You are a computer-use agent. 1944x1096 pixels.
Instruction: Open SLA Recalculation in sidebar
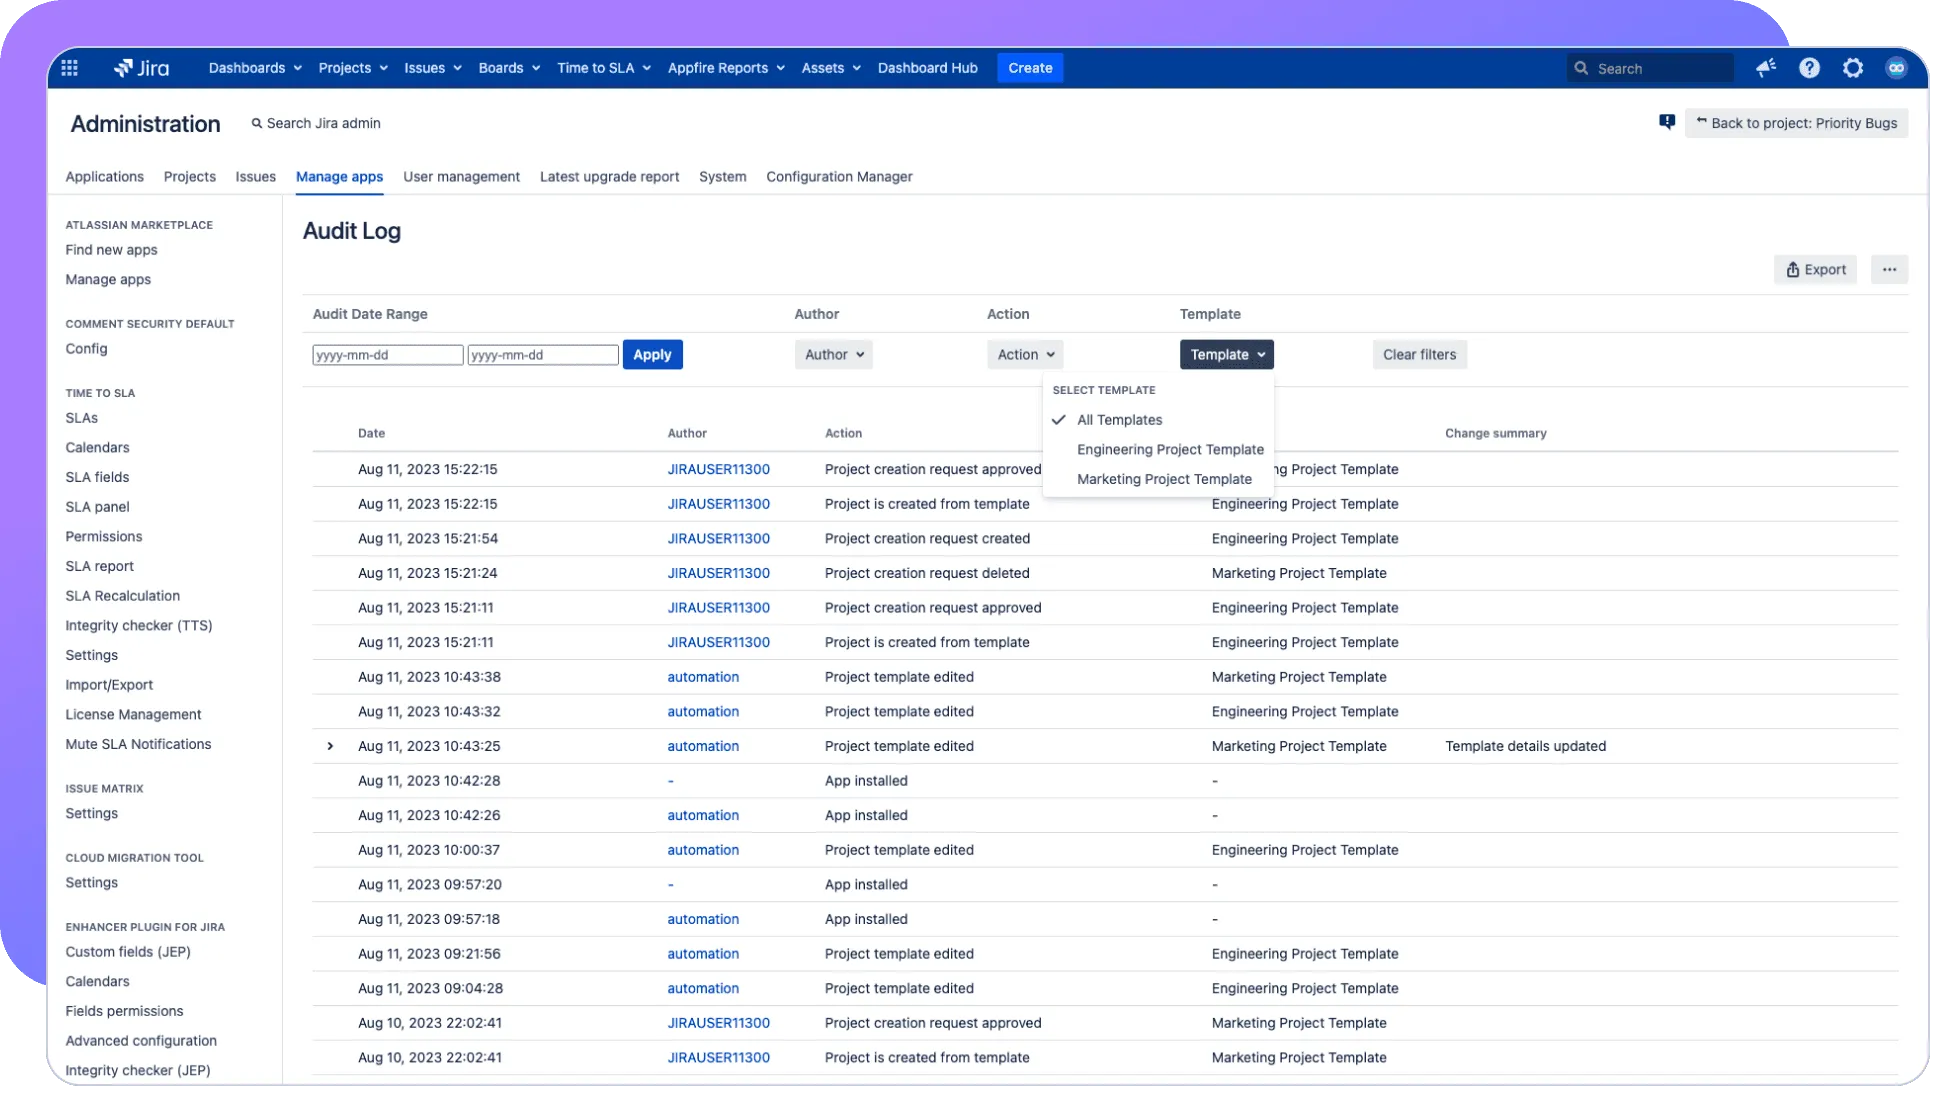pos(123,596)
